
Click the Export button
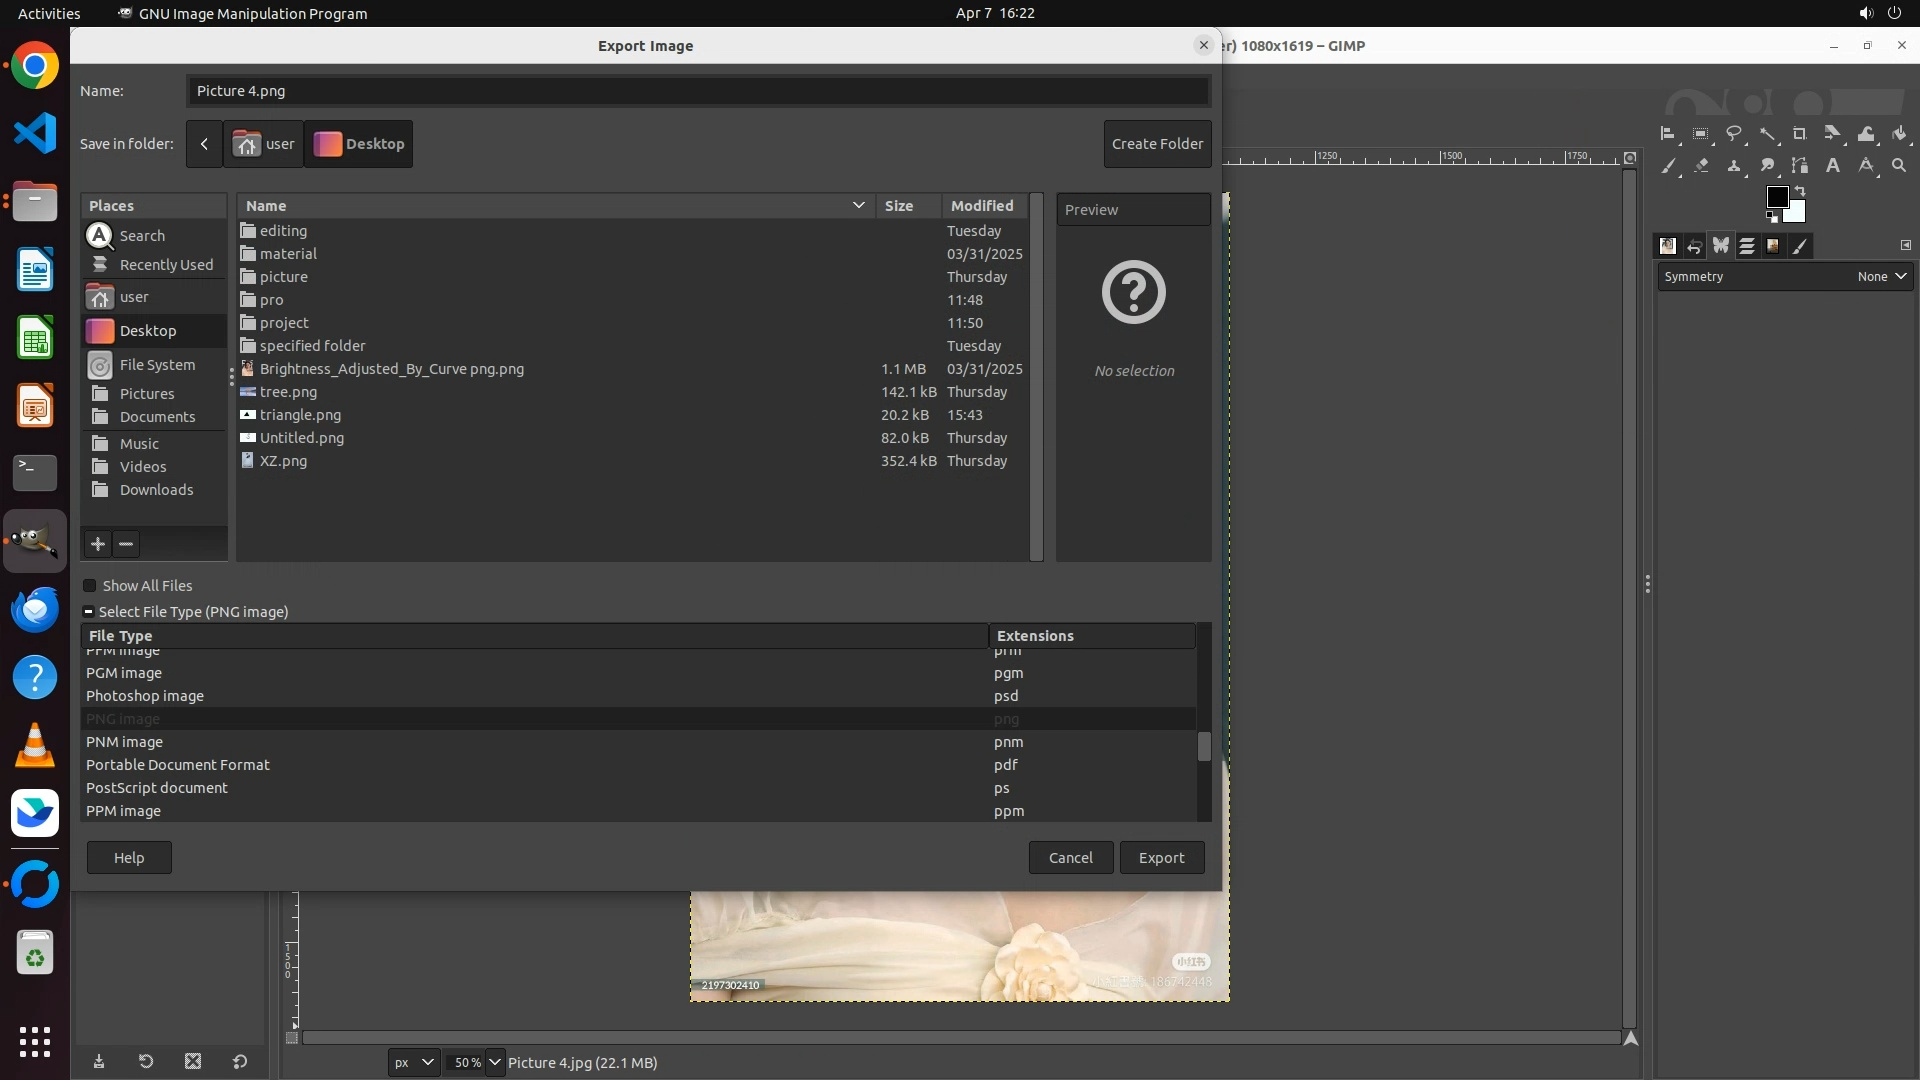click(1161, 858)
